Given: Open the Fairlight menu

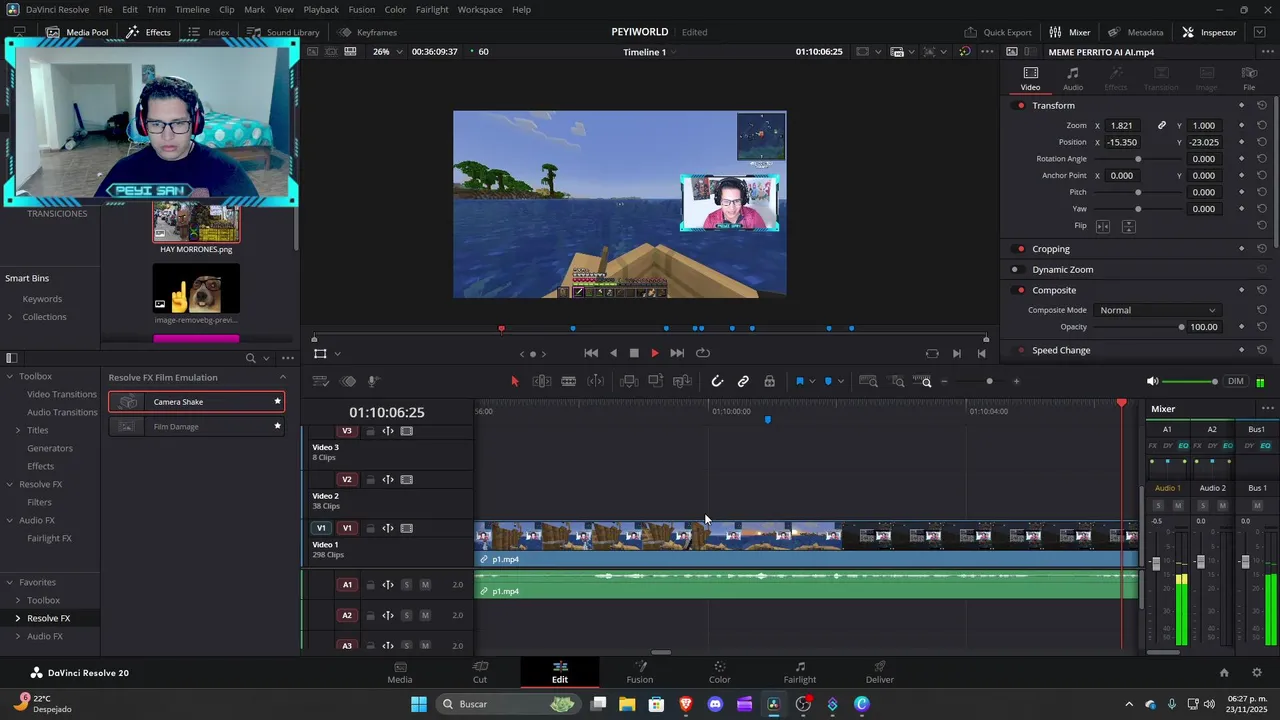Looking at the screenshot, I should click(432, 9).
